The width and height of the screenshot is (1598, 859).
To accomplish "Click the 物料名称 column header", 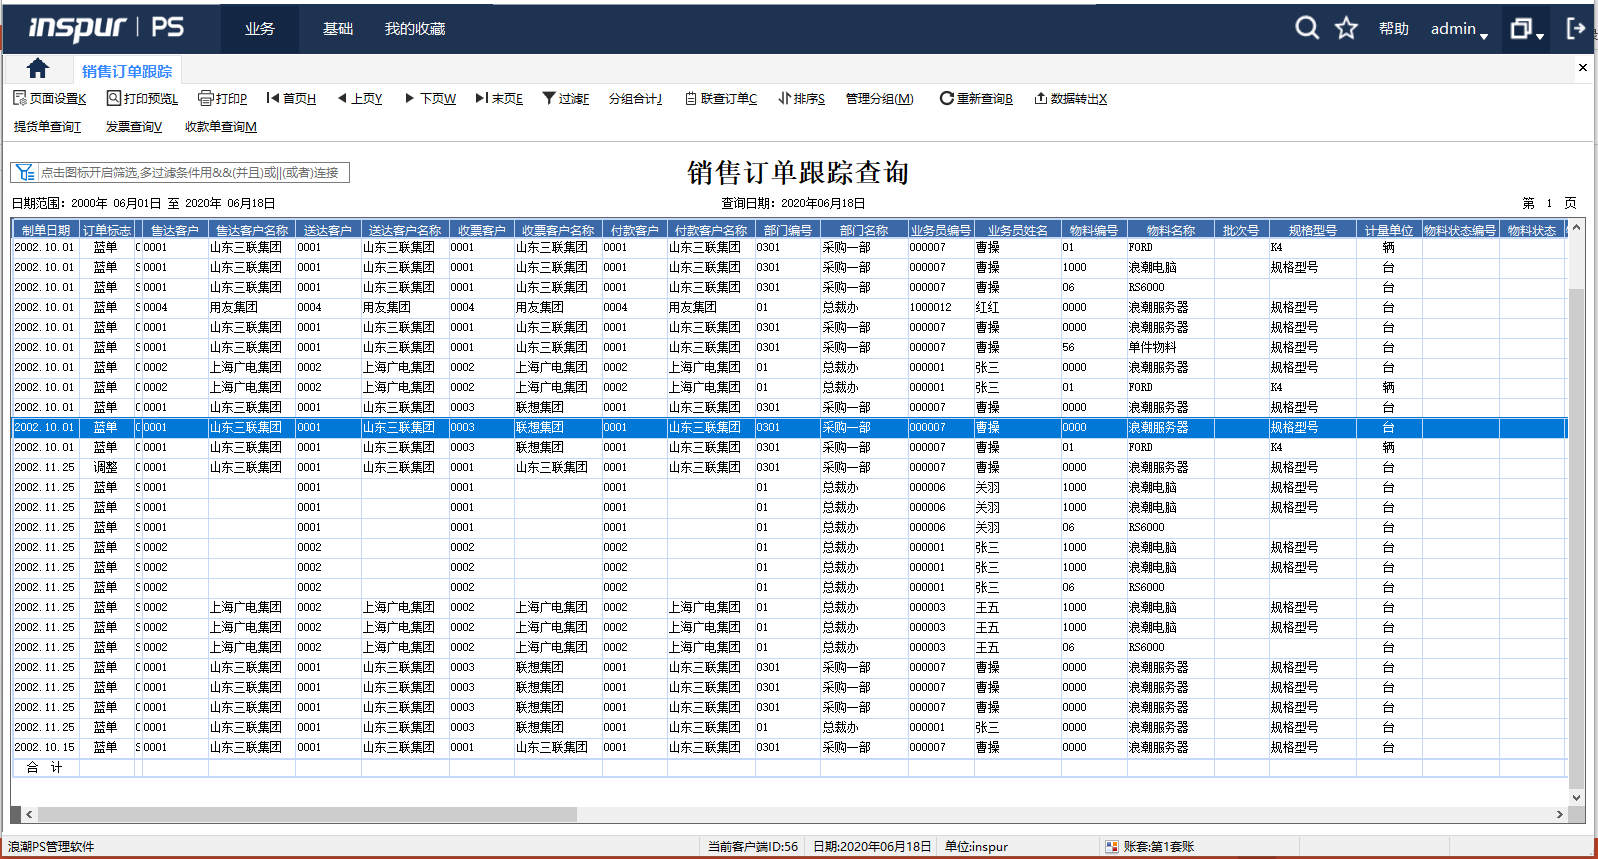I will point(1170,230).
